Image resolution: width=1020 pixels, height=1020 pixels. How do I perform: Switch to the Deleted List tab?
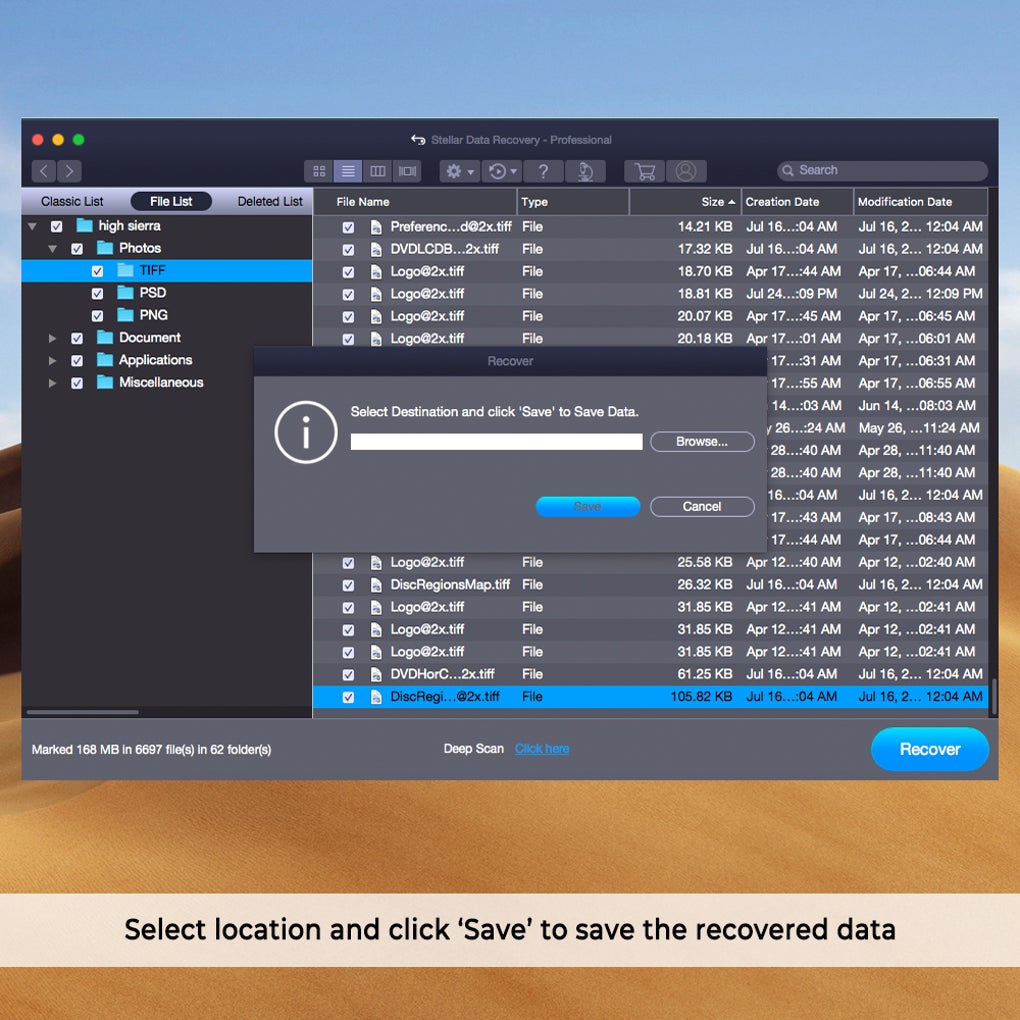(269, 202)
